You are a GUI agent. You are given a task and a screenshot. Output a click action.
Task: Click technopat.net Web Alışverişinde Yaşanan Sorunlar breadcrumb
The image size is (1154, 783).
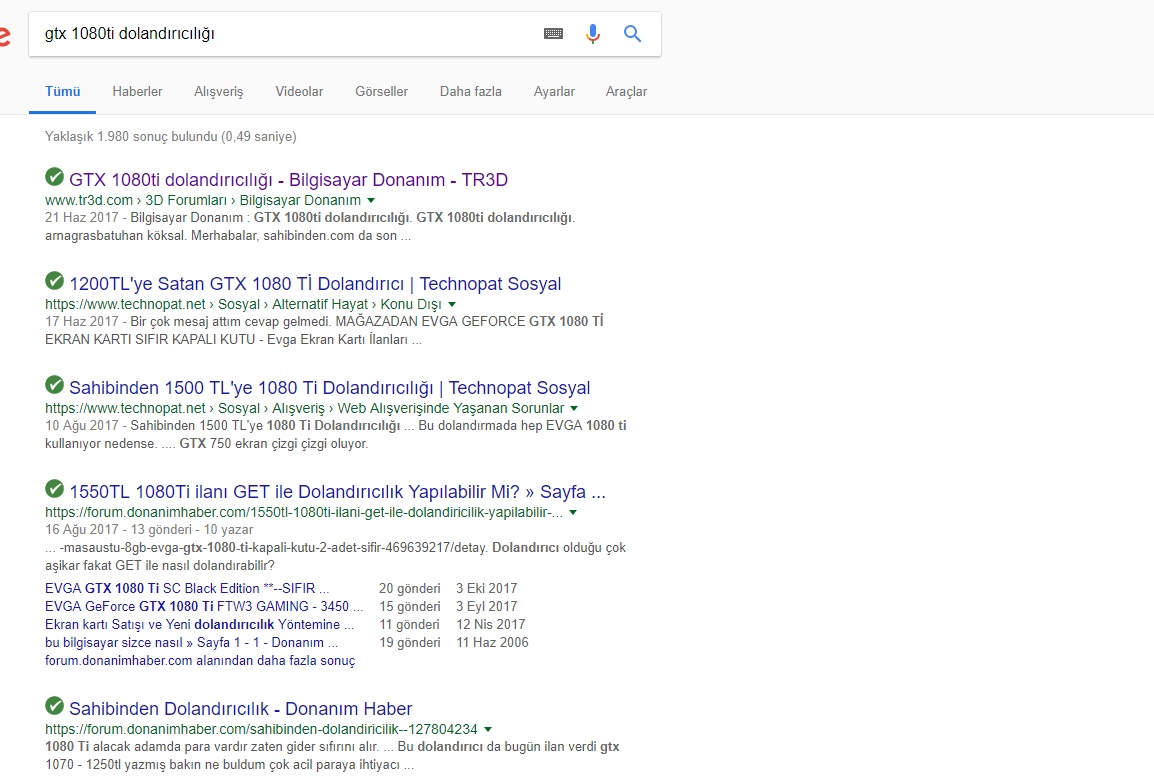pos(305,408)
